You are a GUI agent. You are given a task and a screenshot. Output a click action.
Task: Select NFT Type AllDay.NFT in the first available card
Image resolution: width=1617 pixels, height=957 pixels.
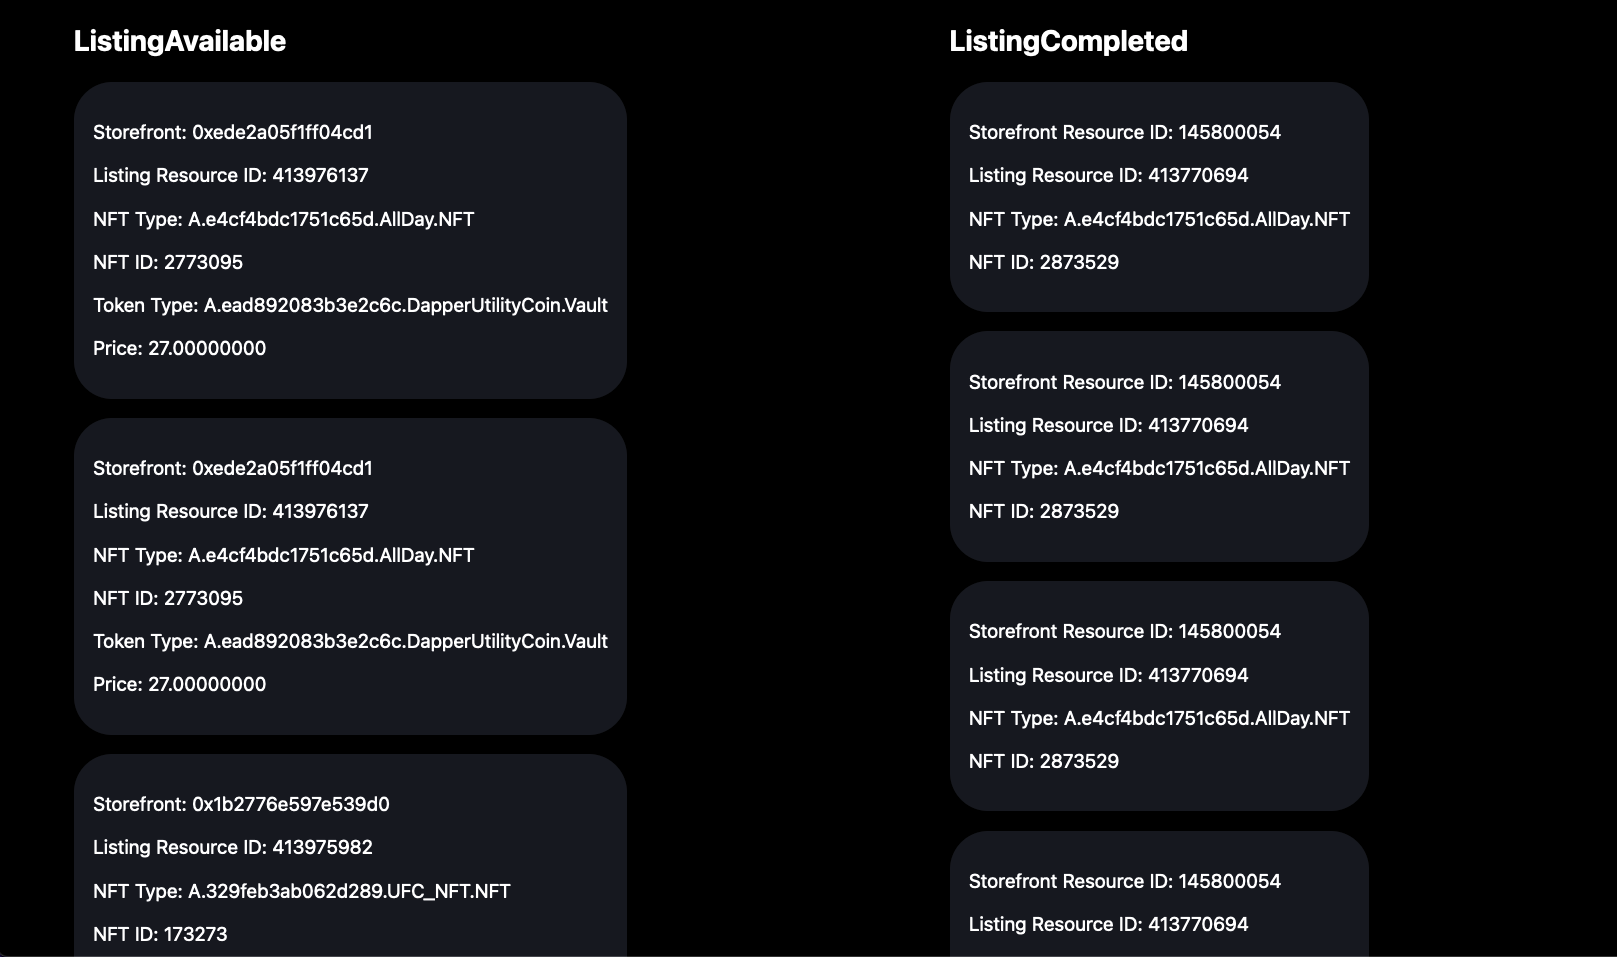[x=284, y=219]
